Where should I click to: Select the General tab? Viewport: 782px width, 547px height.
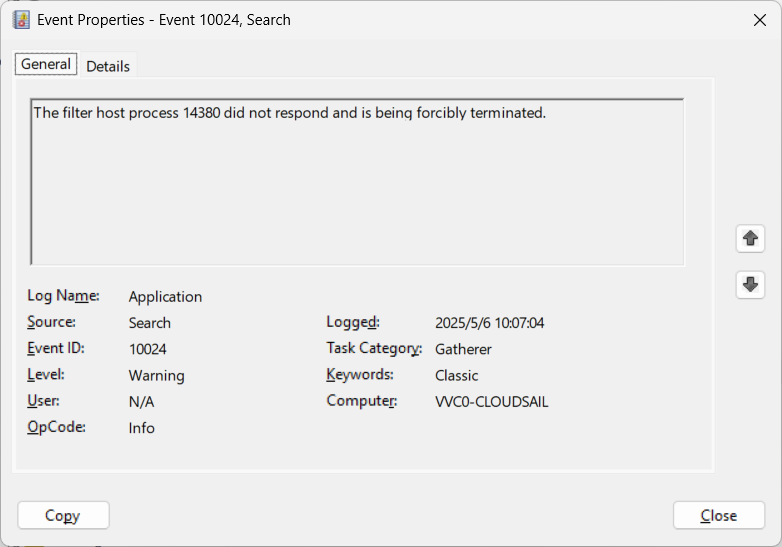tap(46, 64)
